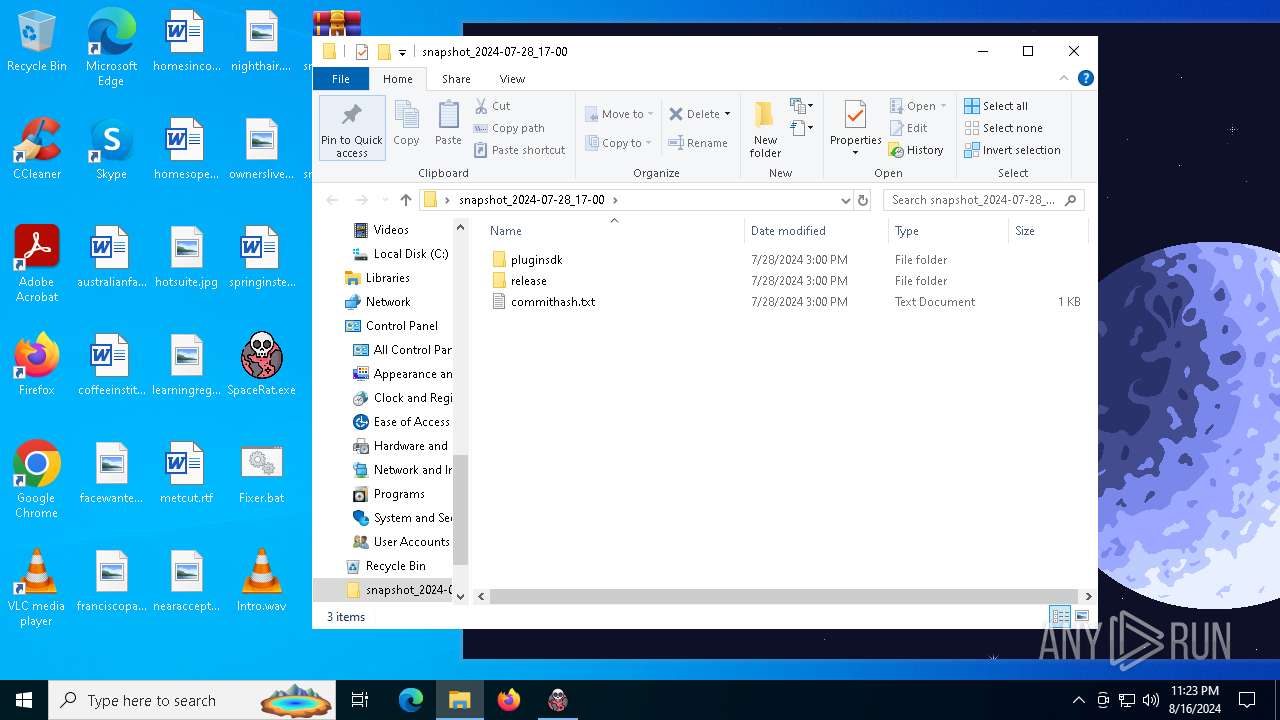
Task: Expand Delete options arrow
Action: [727, 114]
